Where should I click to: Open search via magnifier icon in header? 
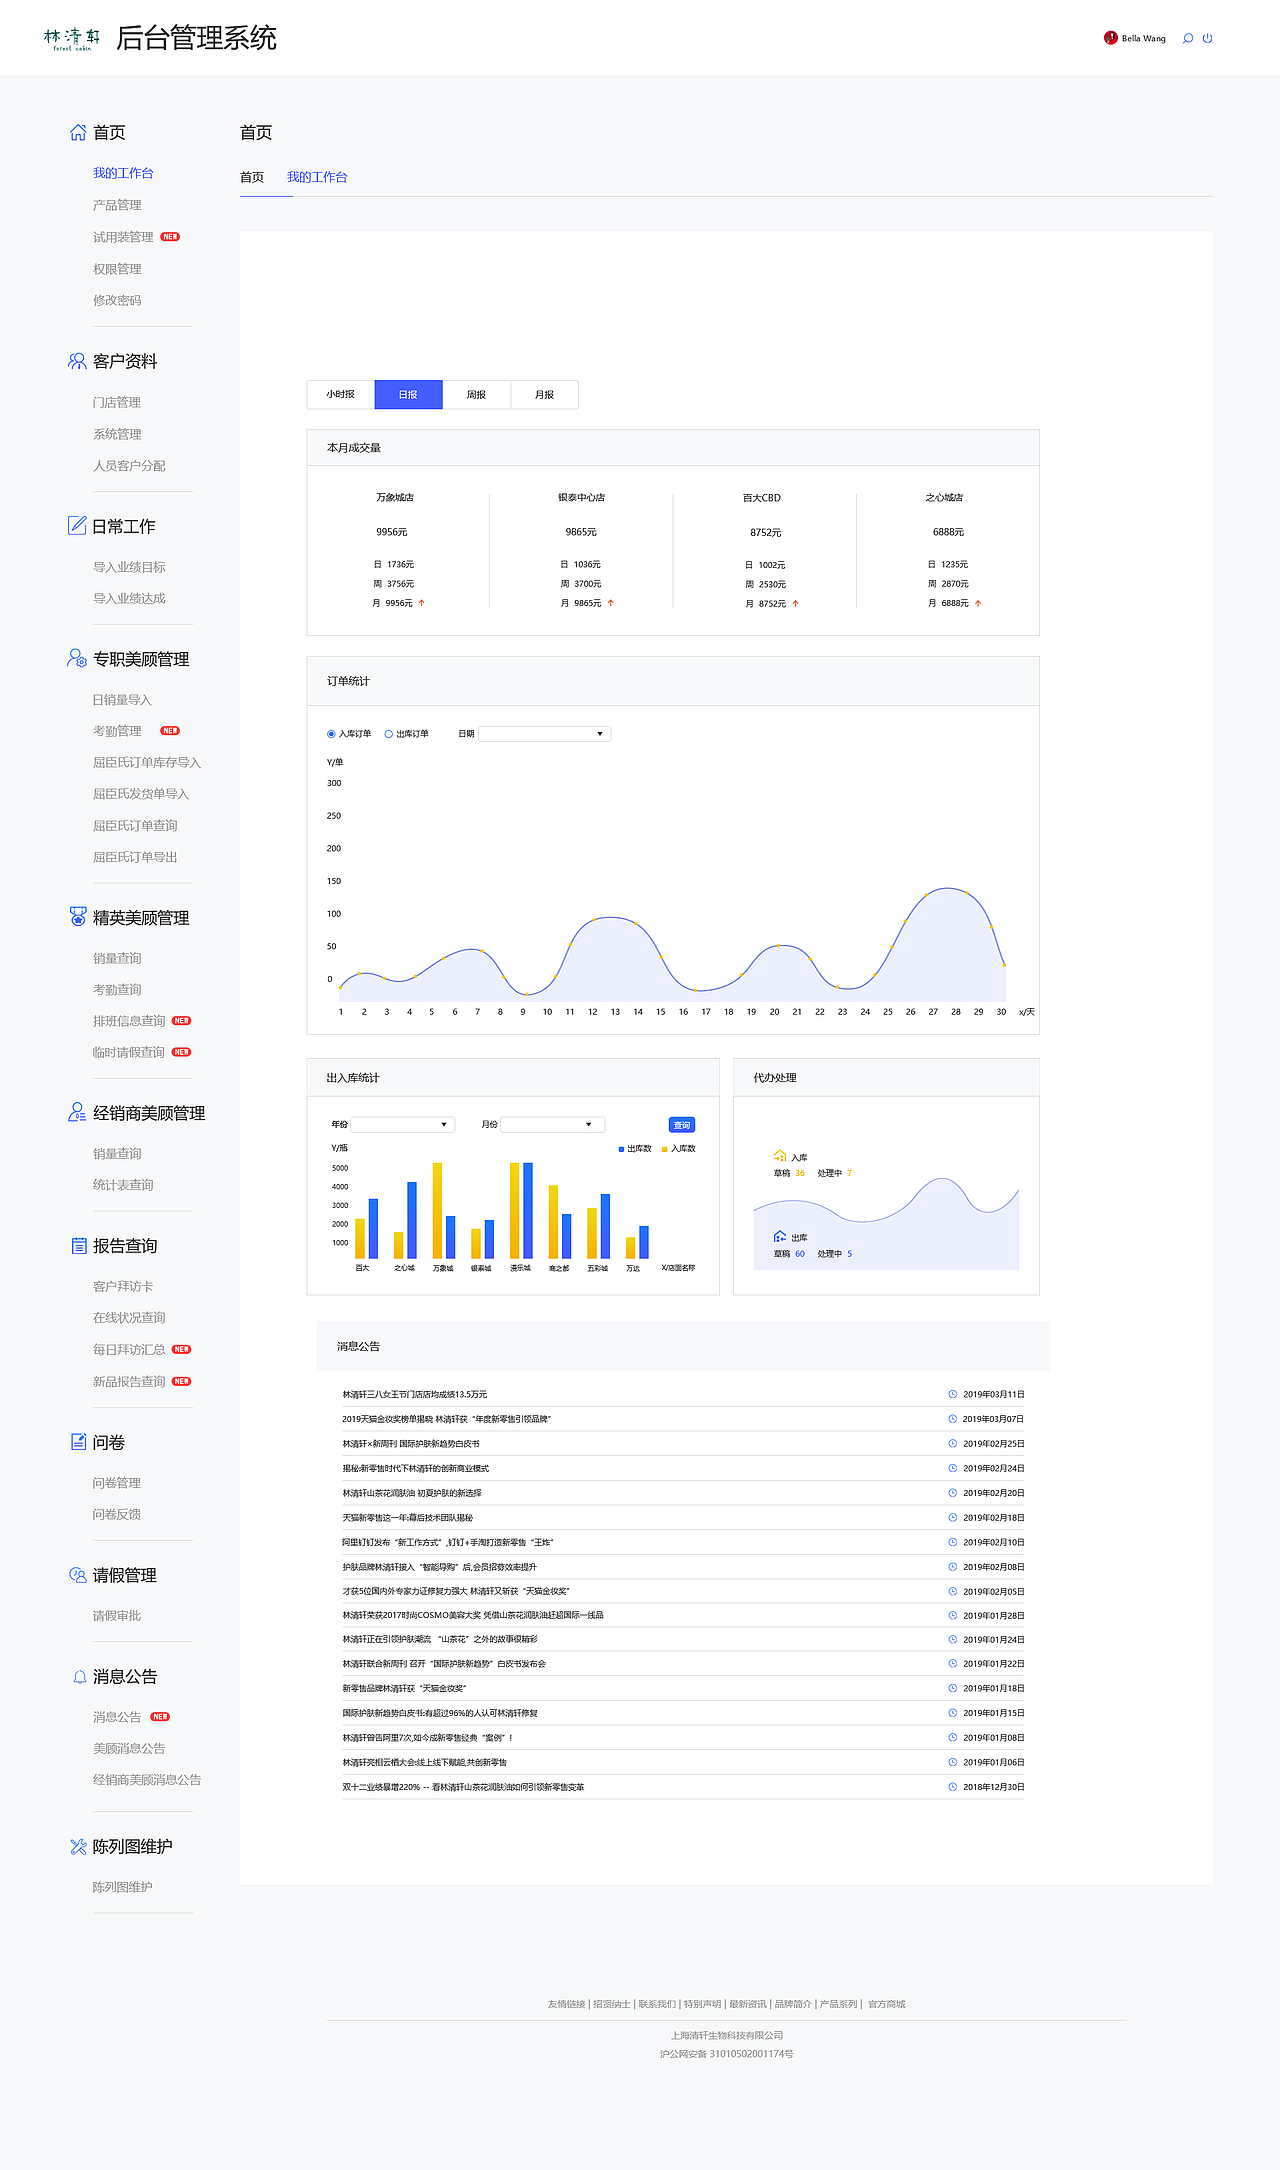click(x=1188, y=38)
